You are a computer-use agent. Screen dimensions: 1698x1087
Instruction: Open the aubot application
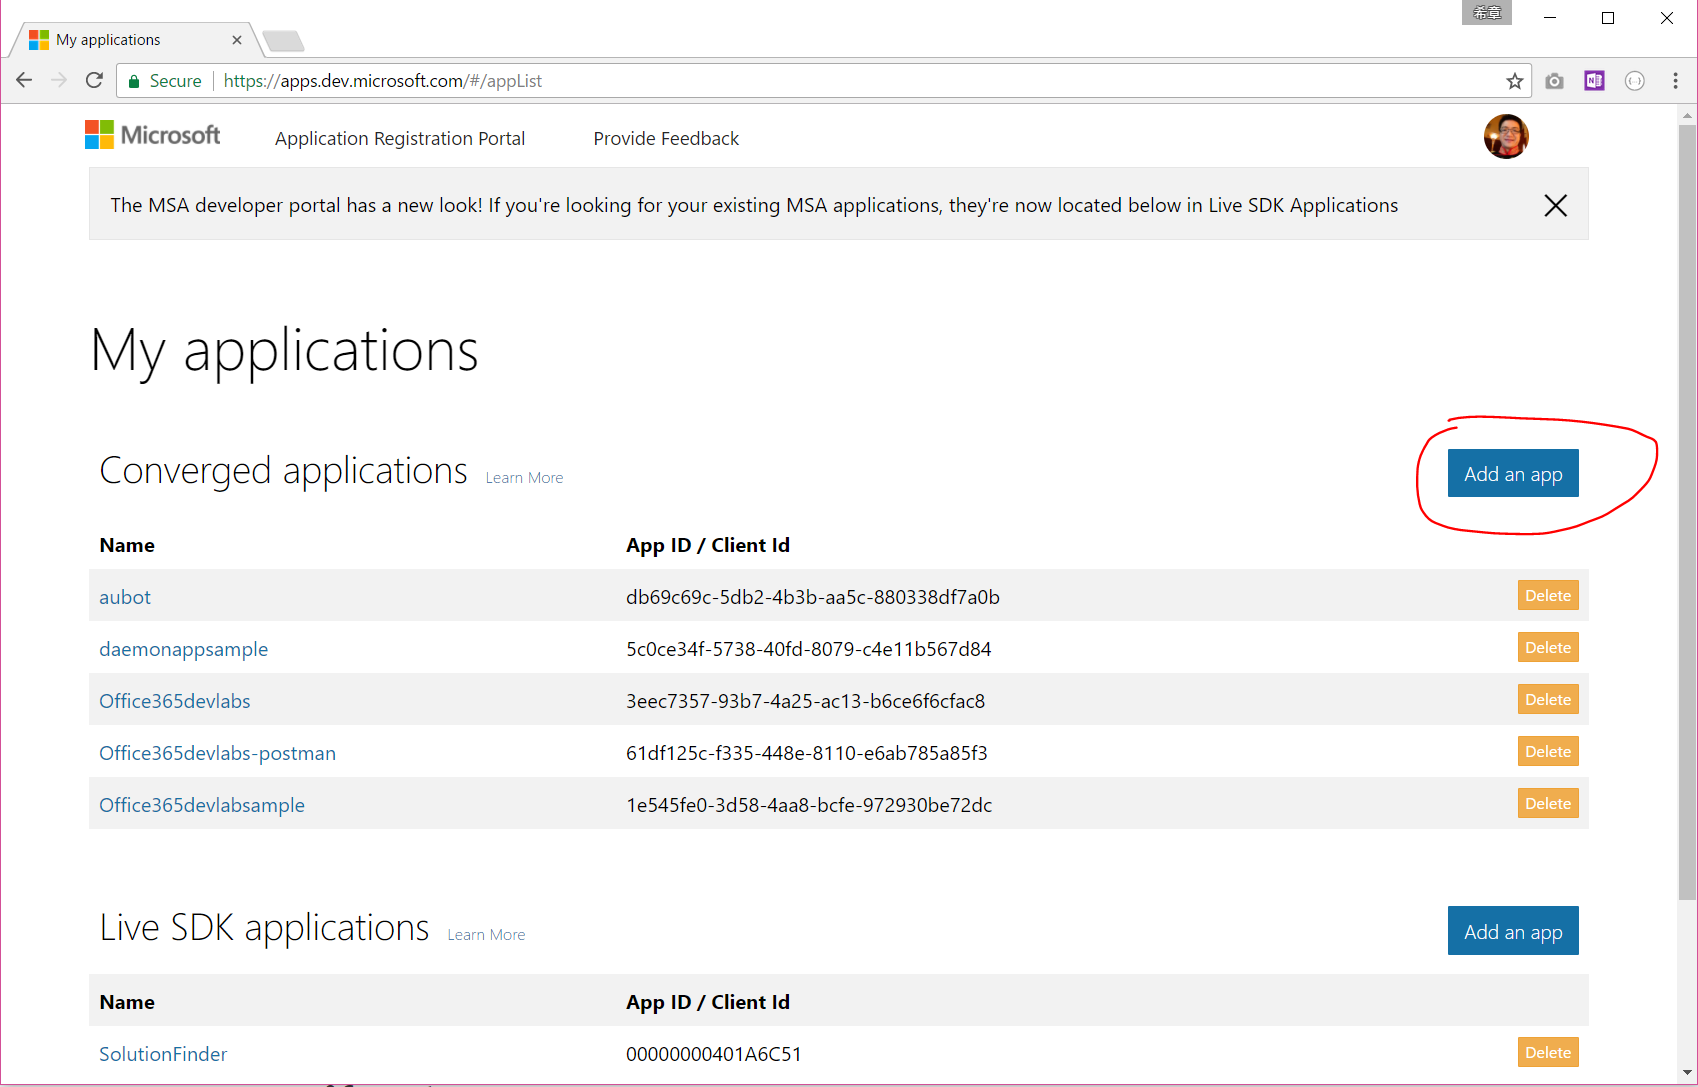tap(125, 597)
